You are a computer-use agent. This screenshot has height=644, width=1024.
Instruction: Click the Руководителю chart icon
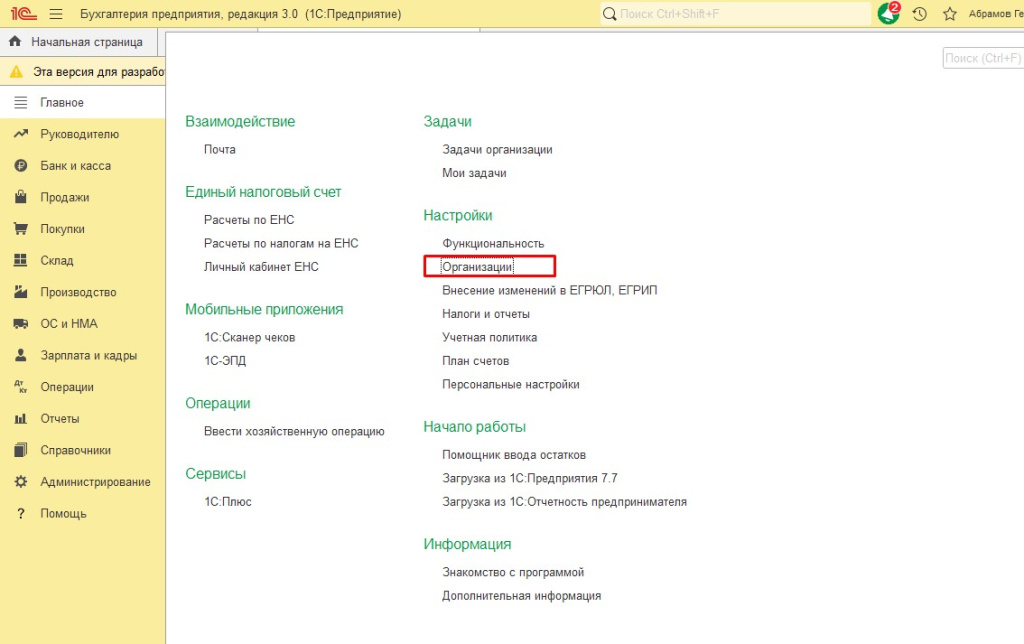pos(21,134)
